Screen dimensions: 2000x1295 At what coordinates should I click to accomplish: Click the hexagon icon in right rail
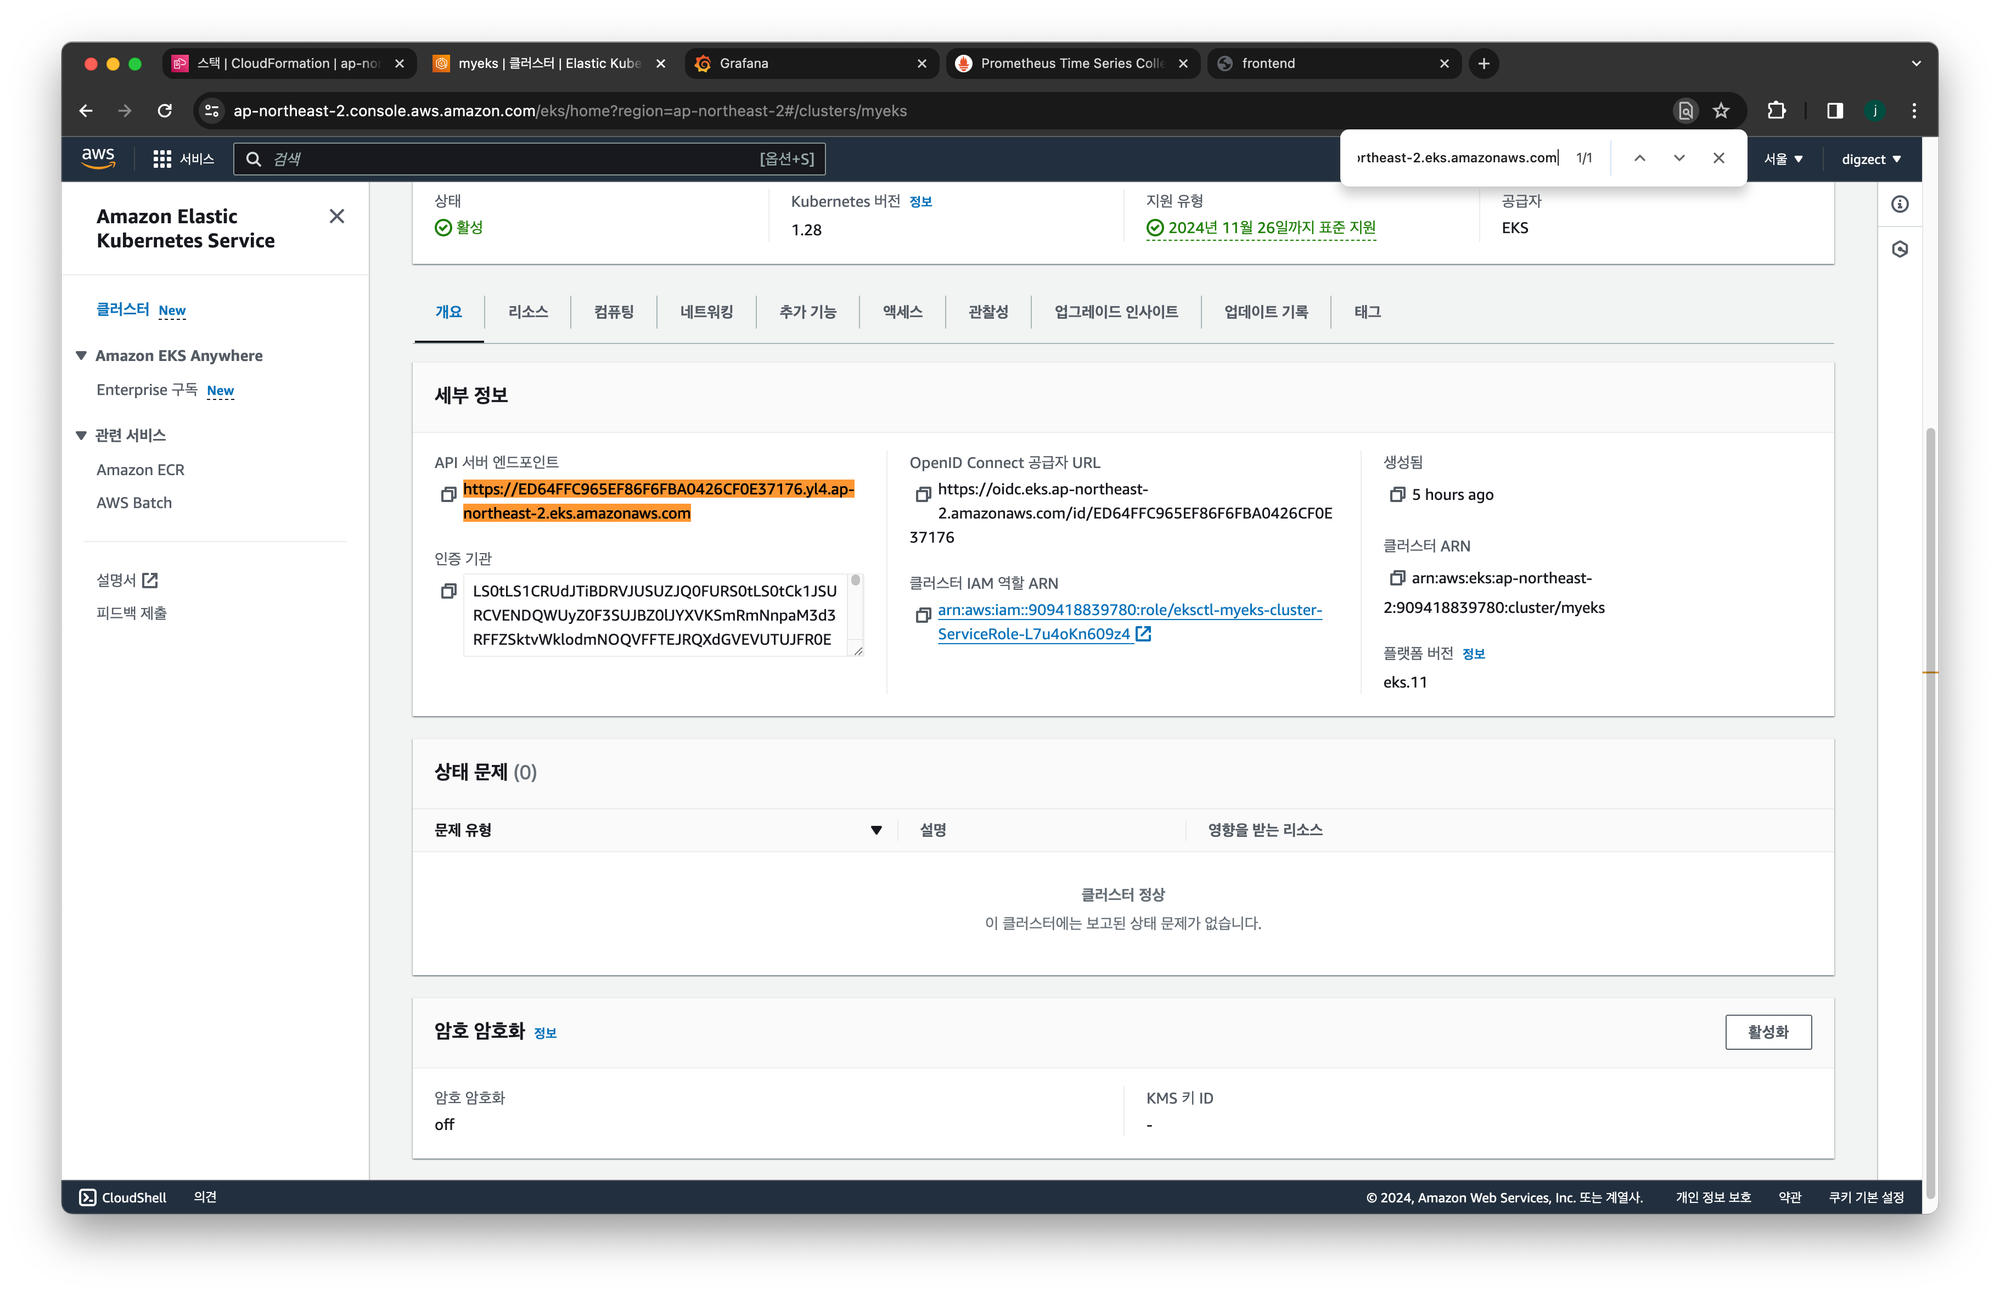[x=1900, y=249]
